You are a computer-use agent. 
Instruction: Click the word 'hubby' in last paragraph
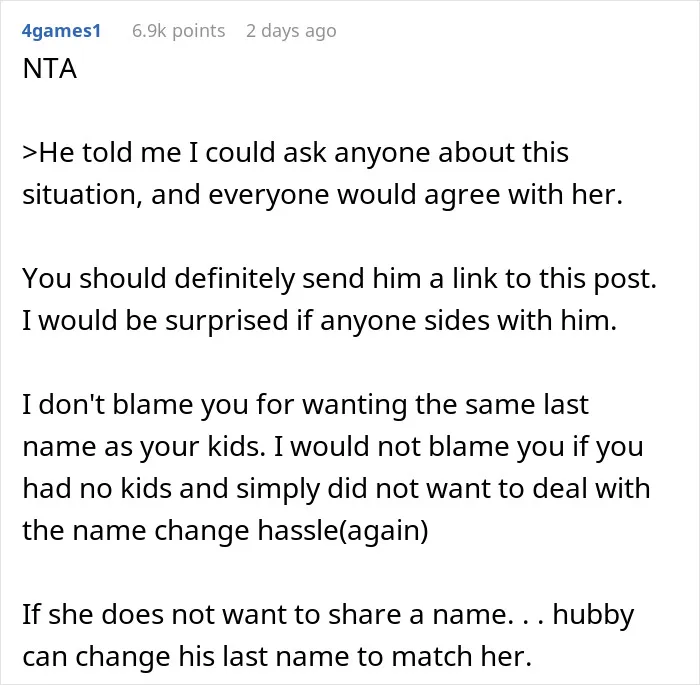(x=593, y=615)
